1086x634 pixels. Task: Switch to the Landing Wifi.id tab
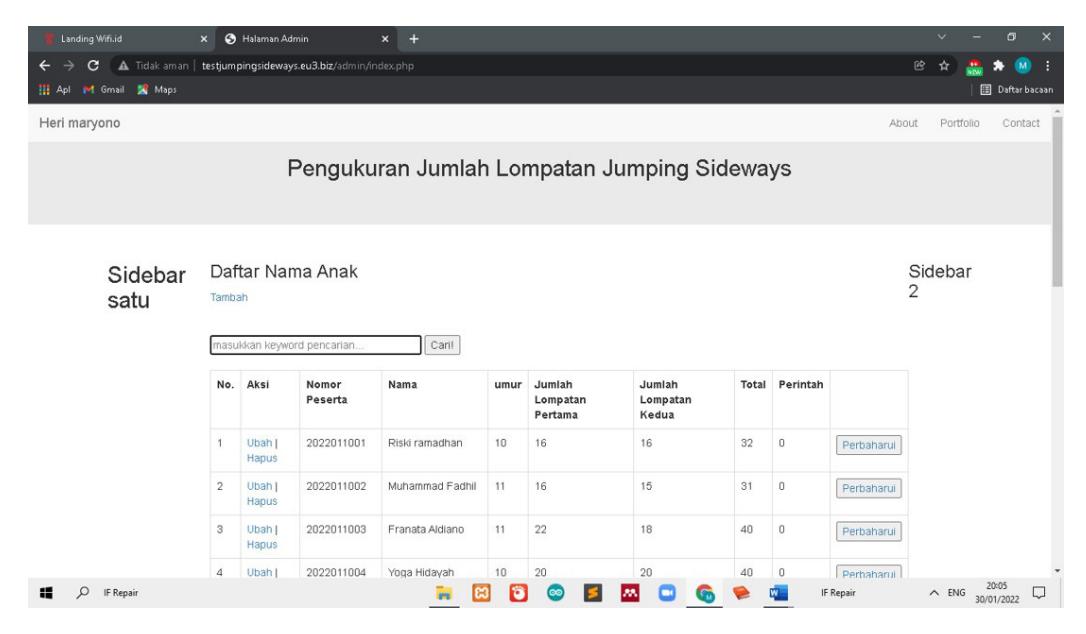[121, 39]
